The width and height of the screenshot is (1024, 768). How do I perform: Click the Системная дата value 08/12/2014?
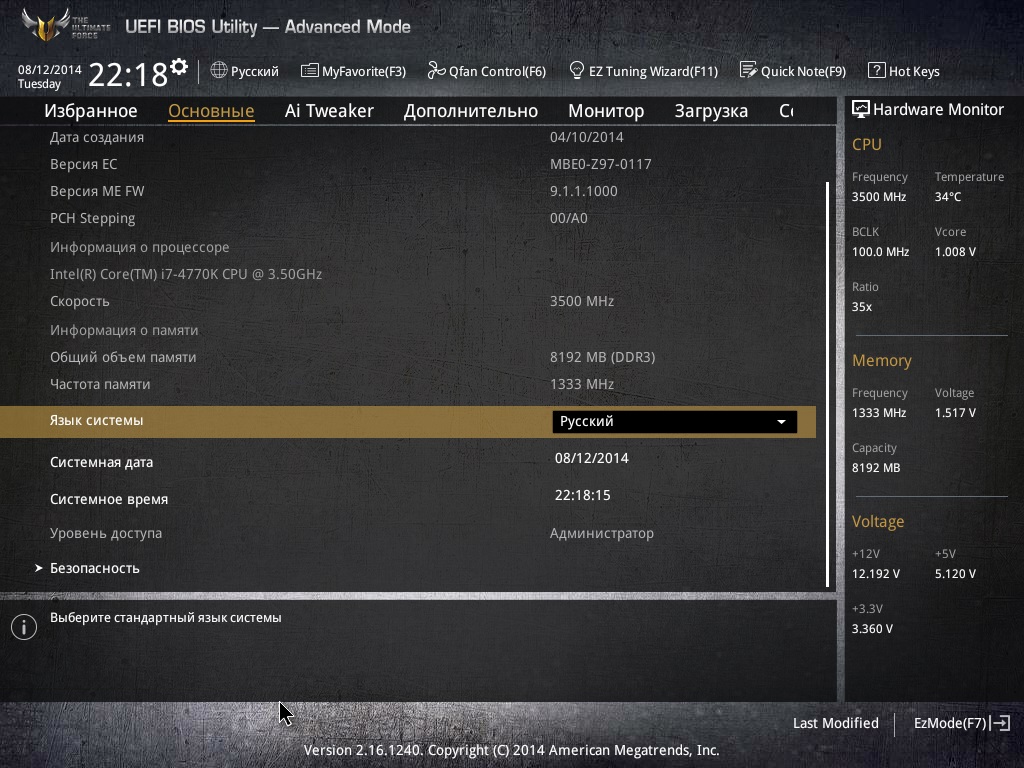[x=592, y=458]
